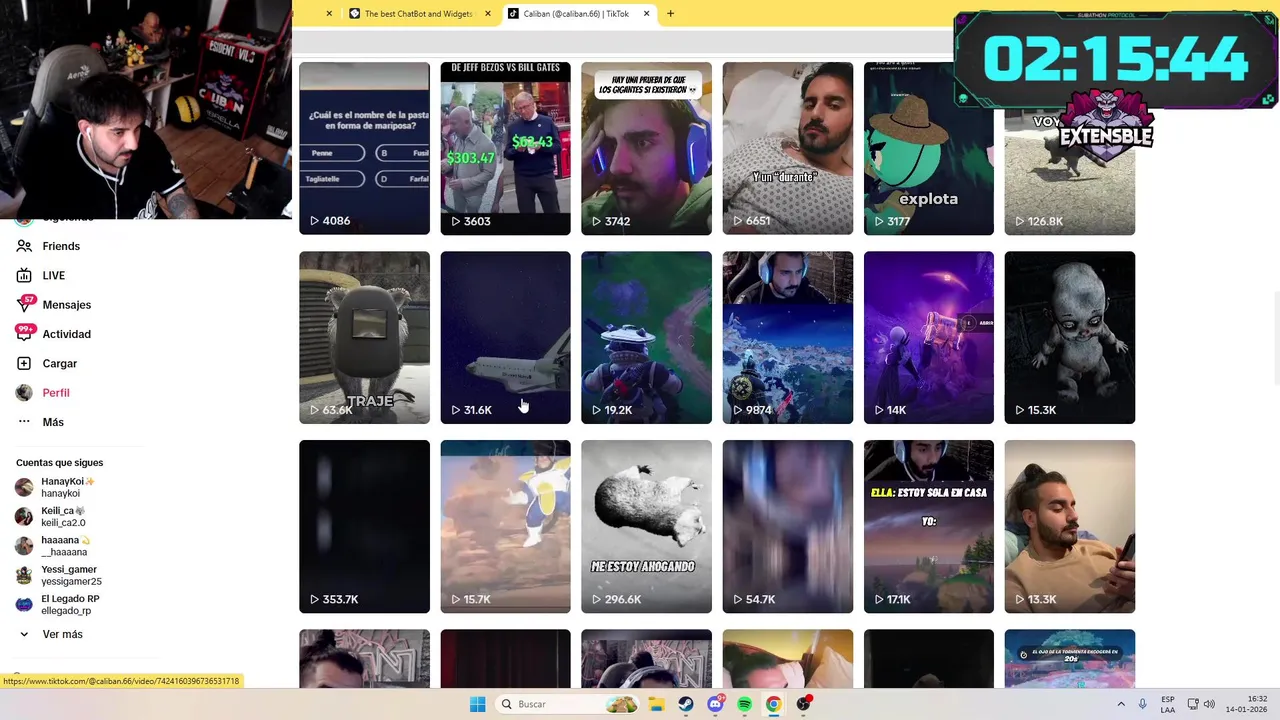Open phone-watching video with 13.3K views
Image resolution: width=1280 pixels, height=720 pixels.
point(1069,526)
